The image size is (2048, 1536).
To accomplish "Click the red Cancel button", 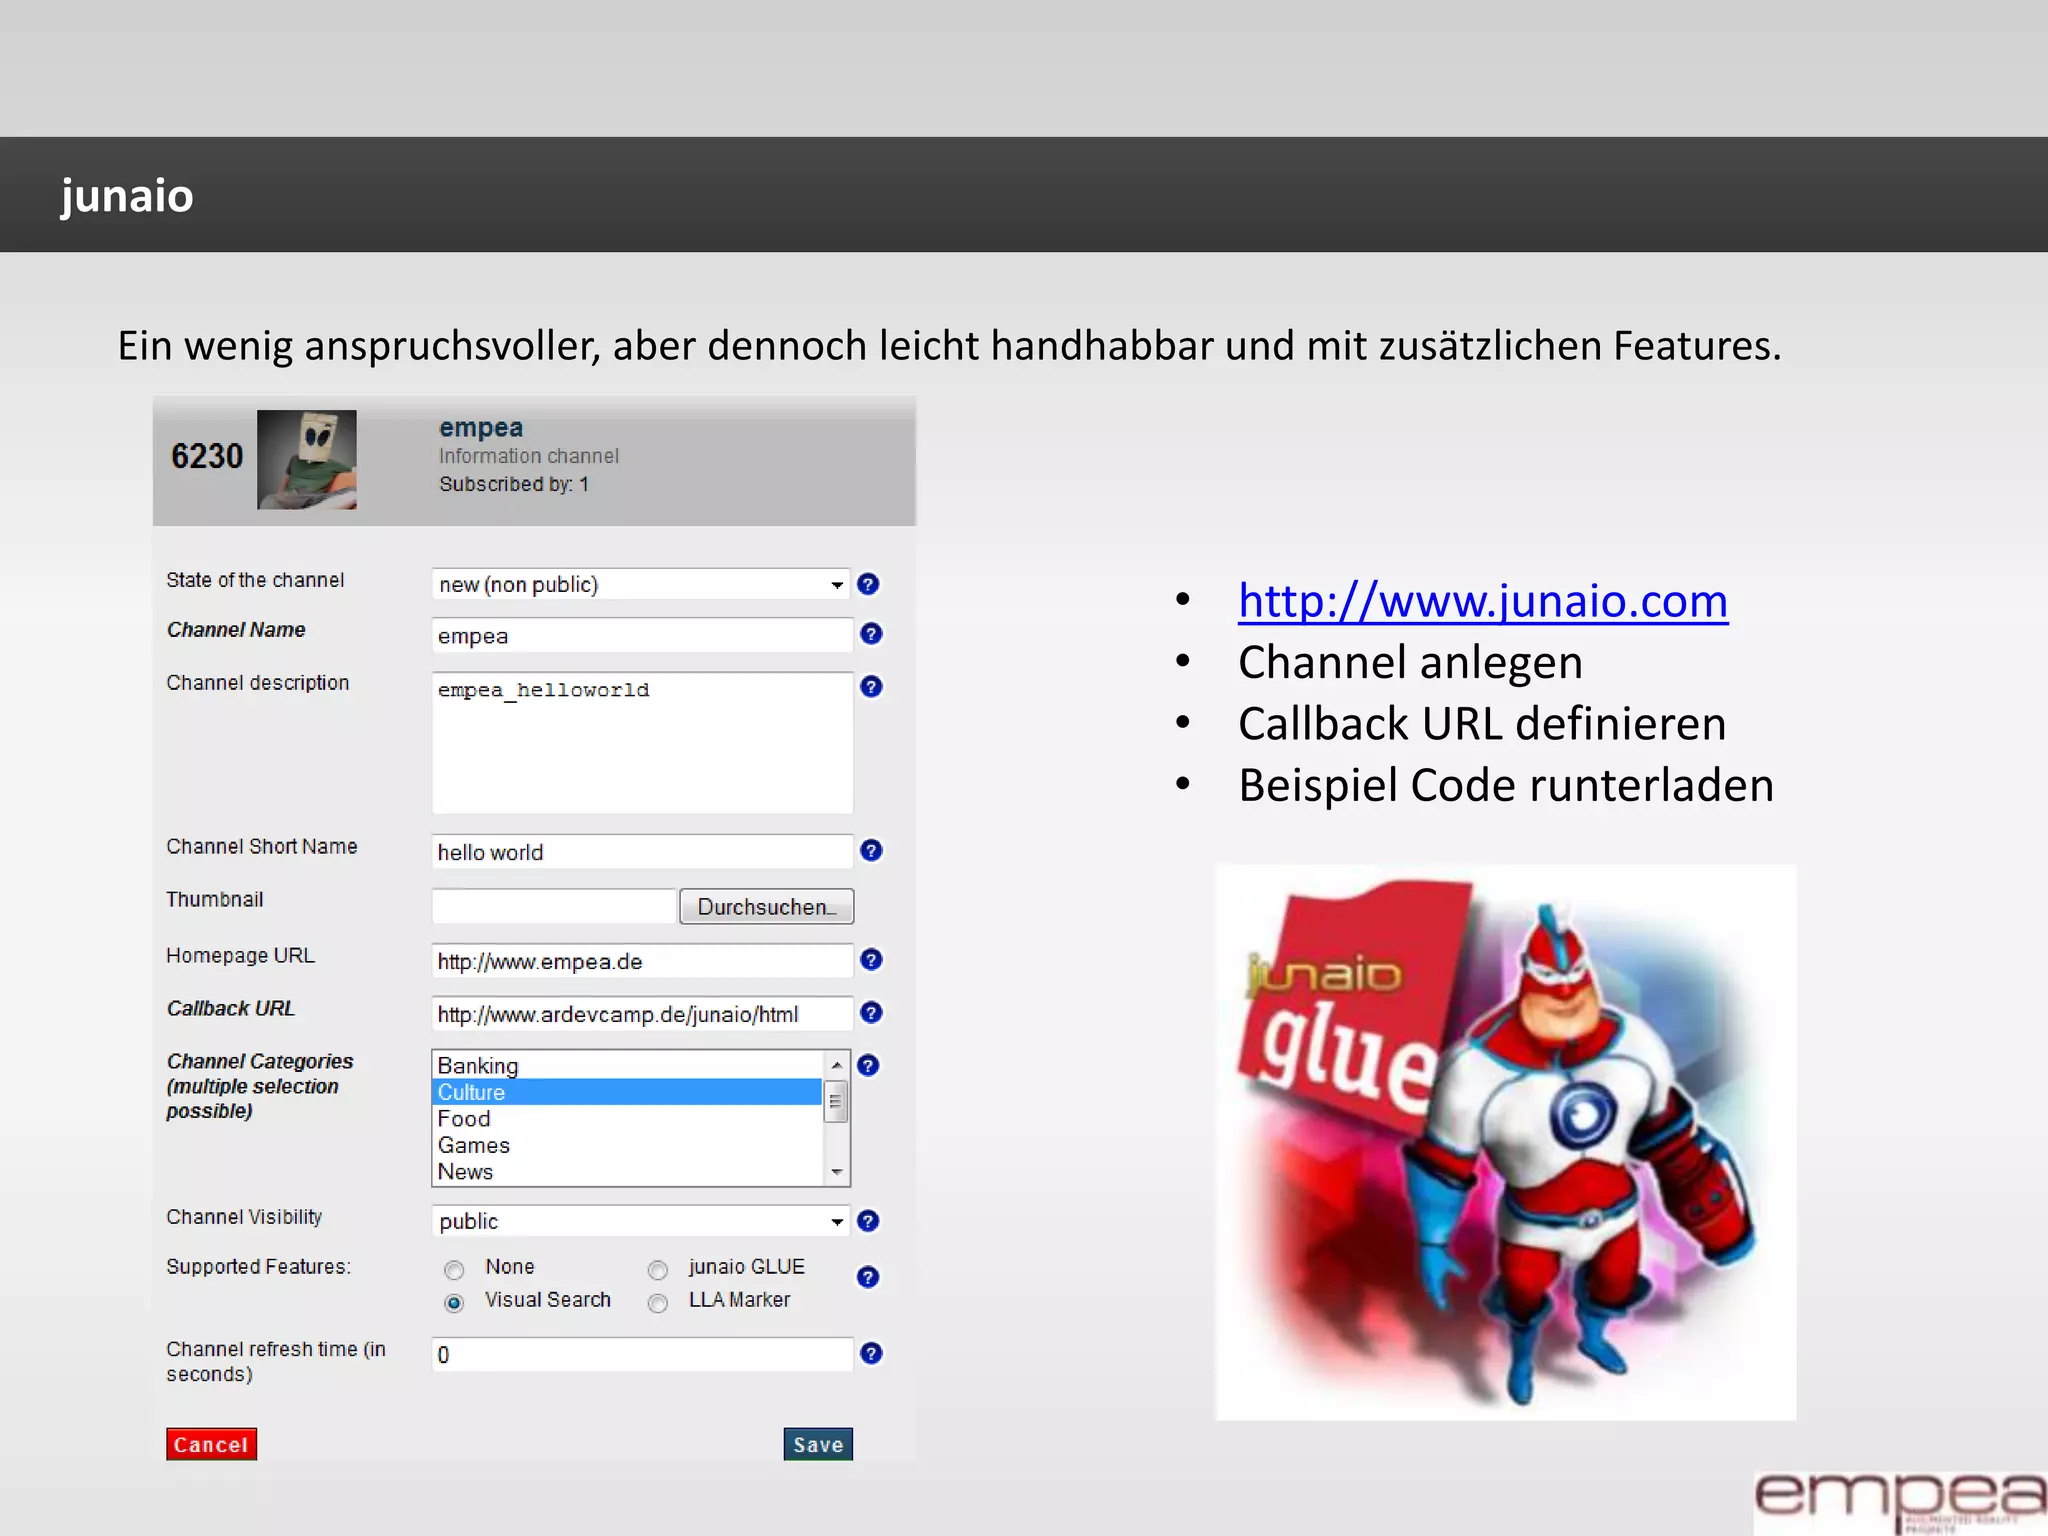I will pyautogui.click(x=211, y=1444).
